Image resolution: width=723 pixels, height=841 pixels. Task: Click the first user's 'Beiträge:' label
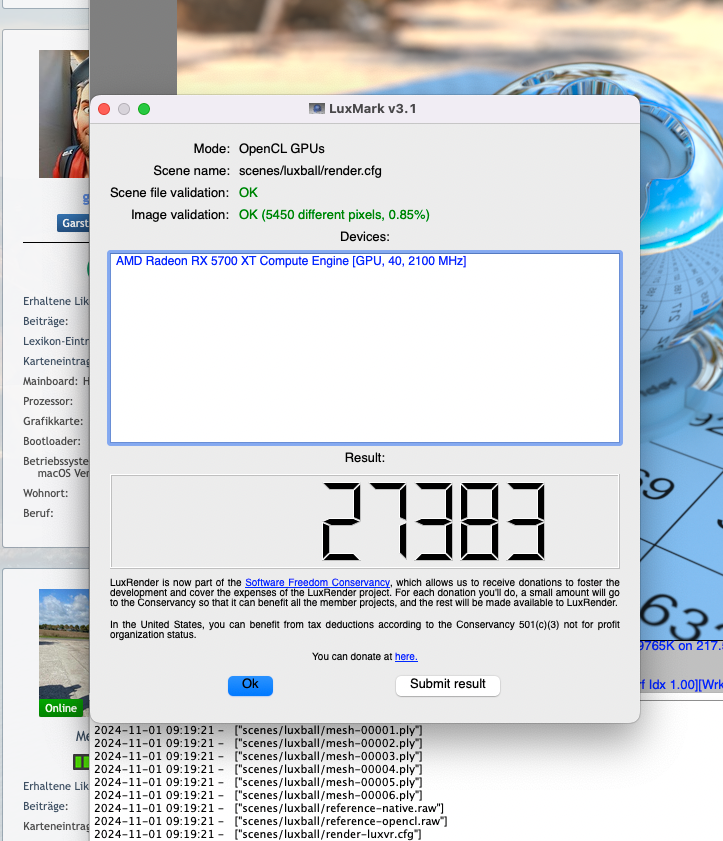pos(46,321)
